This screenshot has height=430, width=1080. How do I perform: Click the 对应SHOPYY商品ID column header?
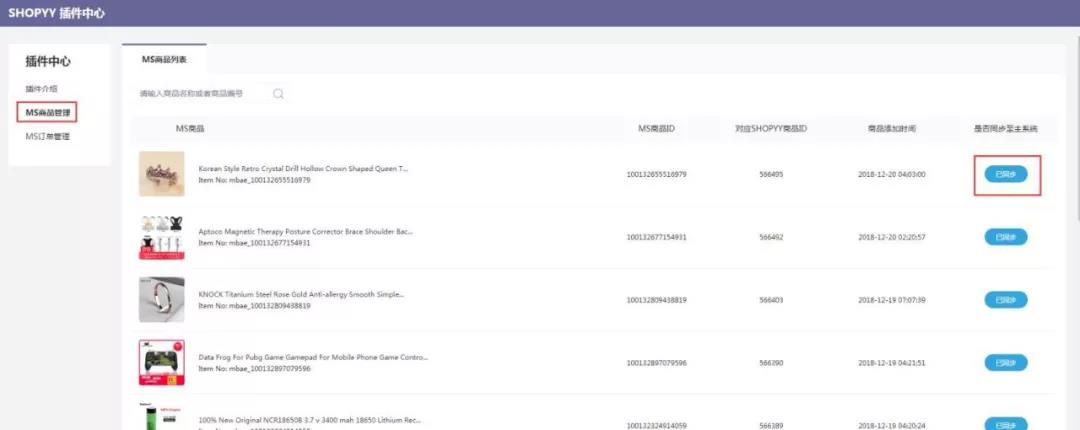pos(771,129)
